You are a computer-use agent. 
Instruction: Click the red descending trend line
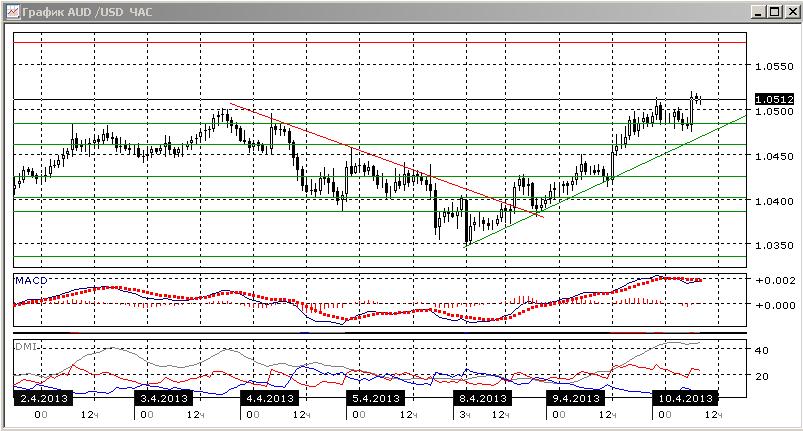click(x=387, y=160)
